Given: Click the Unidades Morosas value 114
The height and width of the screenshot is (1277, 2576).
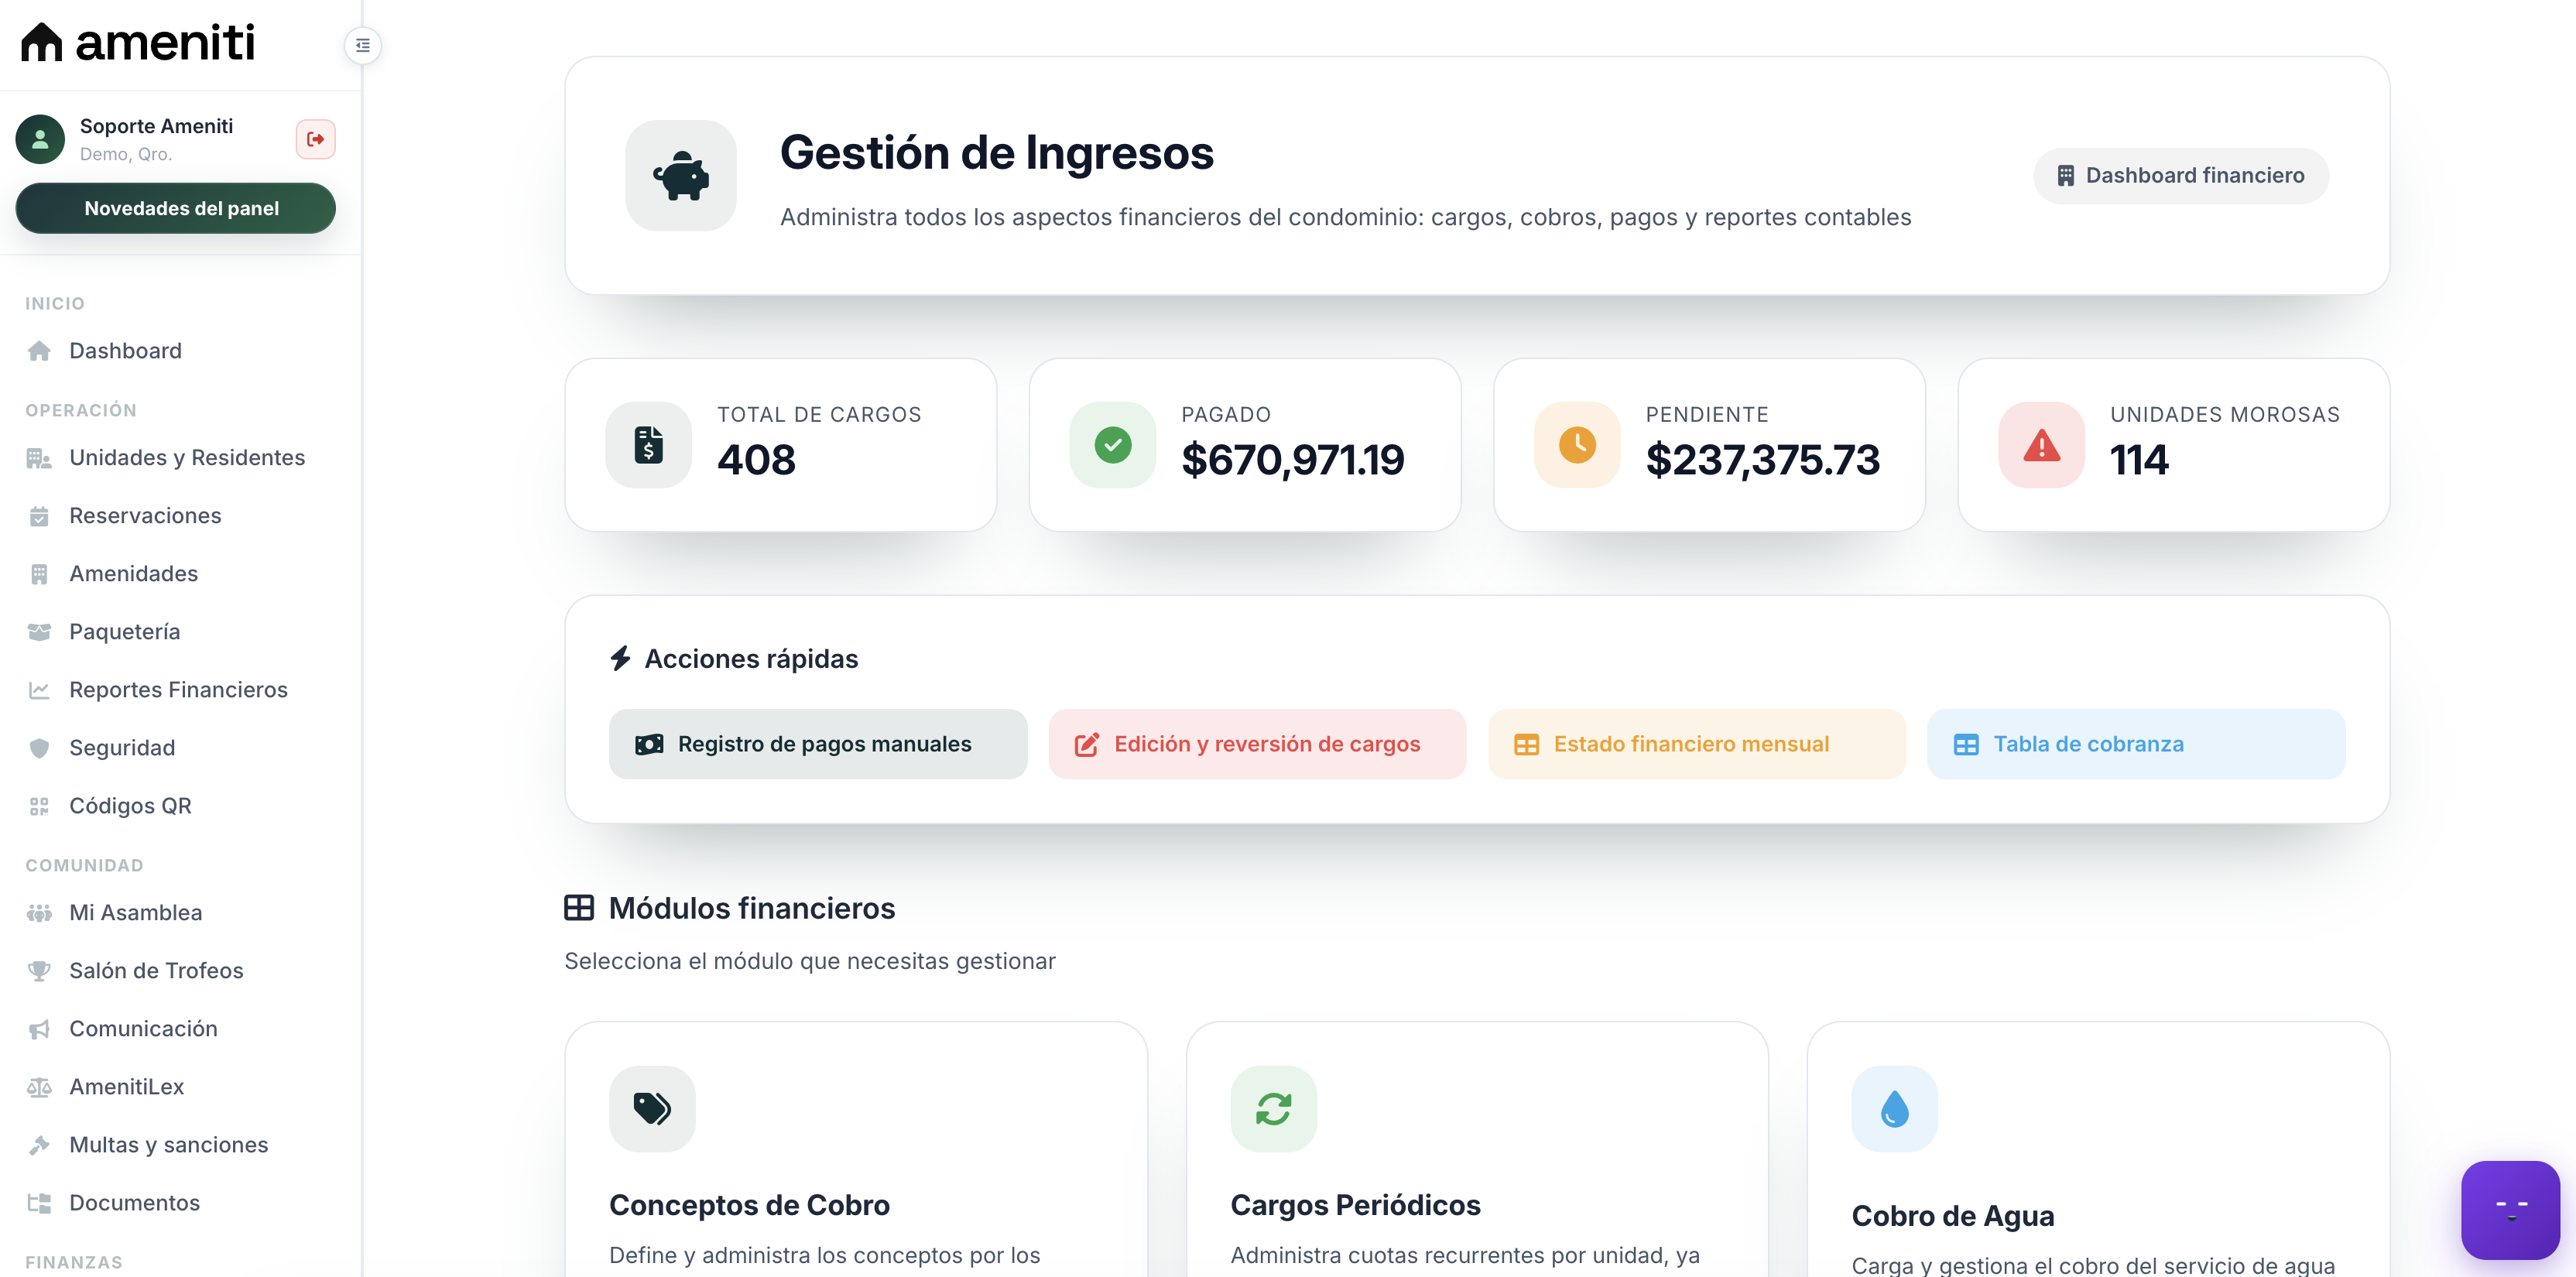Looking at the screenshot, I should [x=2139, y=460].
